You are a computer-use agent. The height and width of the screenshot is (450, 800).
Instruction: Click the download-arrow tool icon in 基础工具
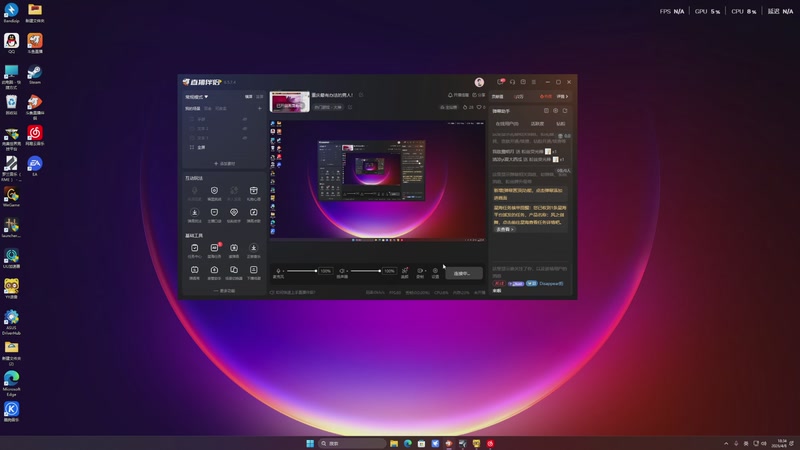tap(254, 250)
